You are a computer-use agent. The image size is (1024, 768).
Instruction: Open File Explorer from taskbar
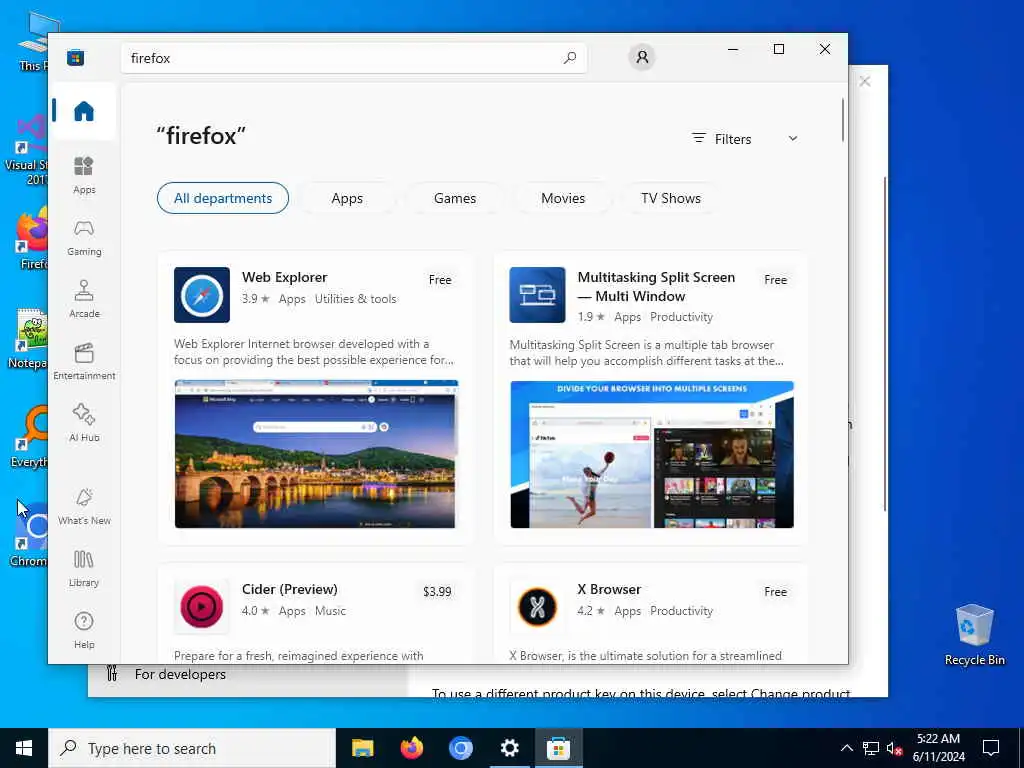click(x=362, y=748)
